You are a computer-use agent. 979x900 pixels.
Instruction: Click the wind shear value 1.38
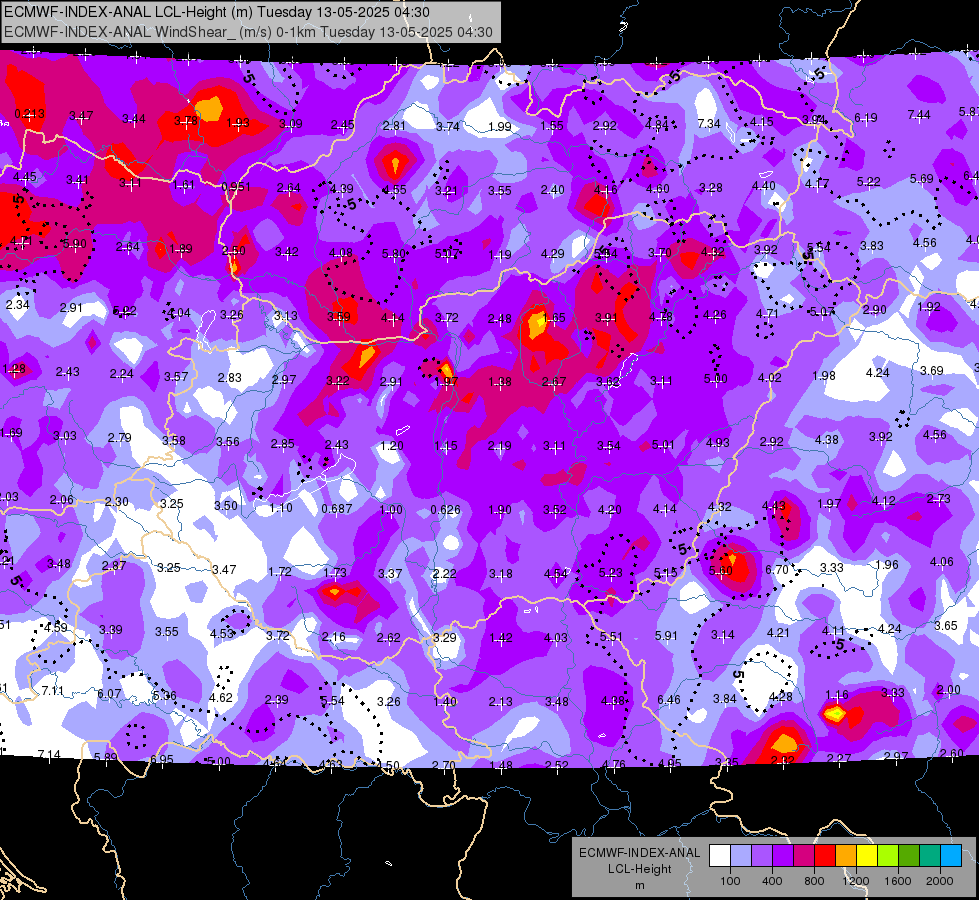pyautogui.click(x=499, y=381)
